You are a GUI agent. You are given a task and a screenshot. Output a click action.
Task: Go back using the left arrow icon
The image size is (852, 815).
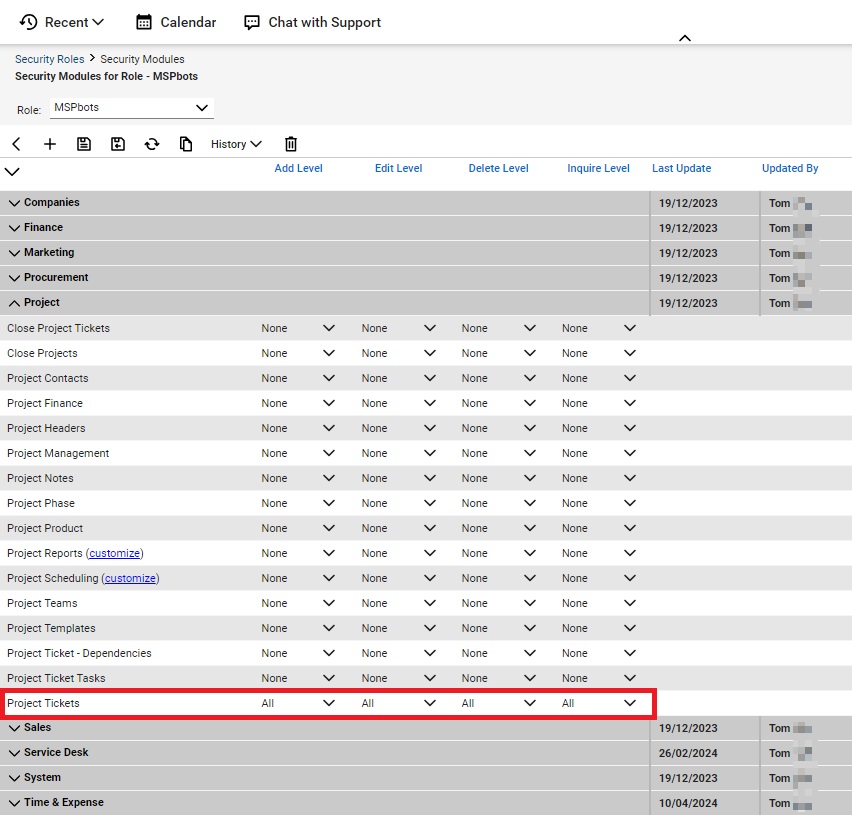click(16, 143)
